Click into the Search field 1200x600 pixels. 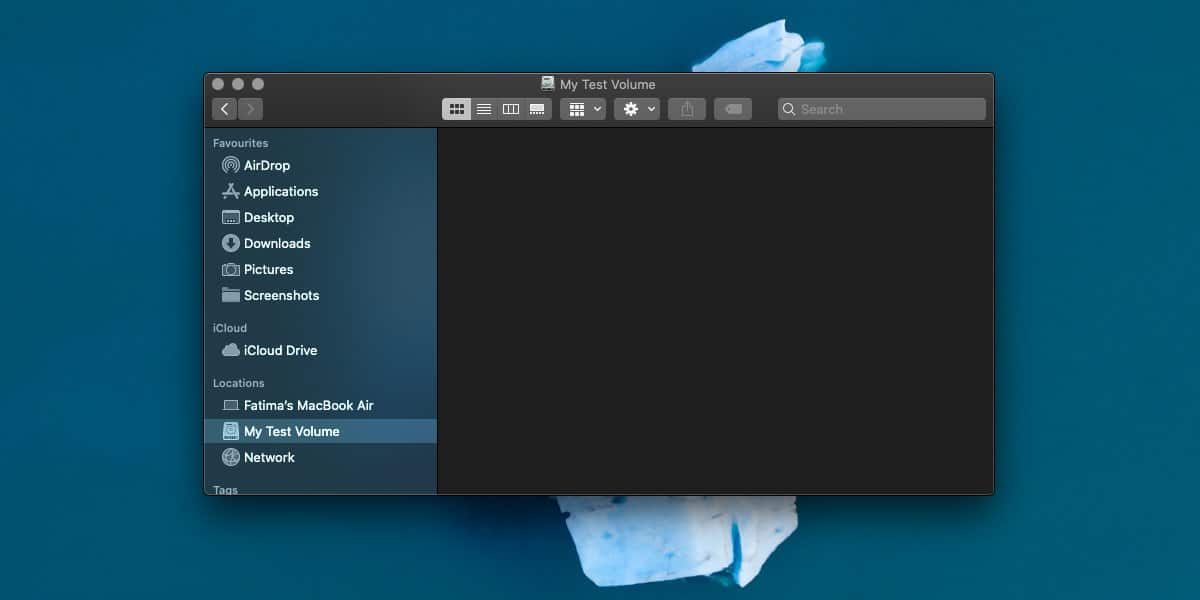pyautogui.click(x=882, y=109)
